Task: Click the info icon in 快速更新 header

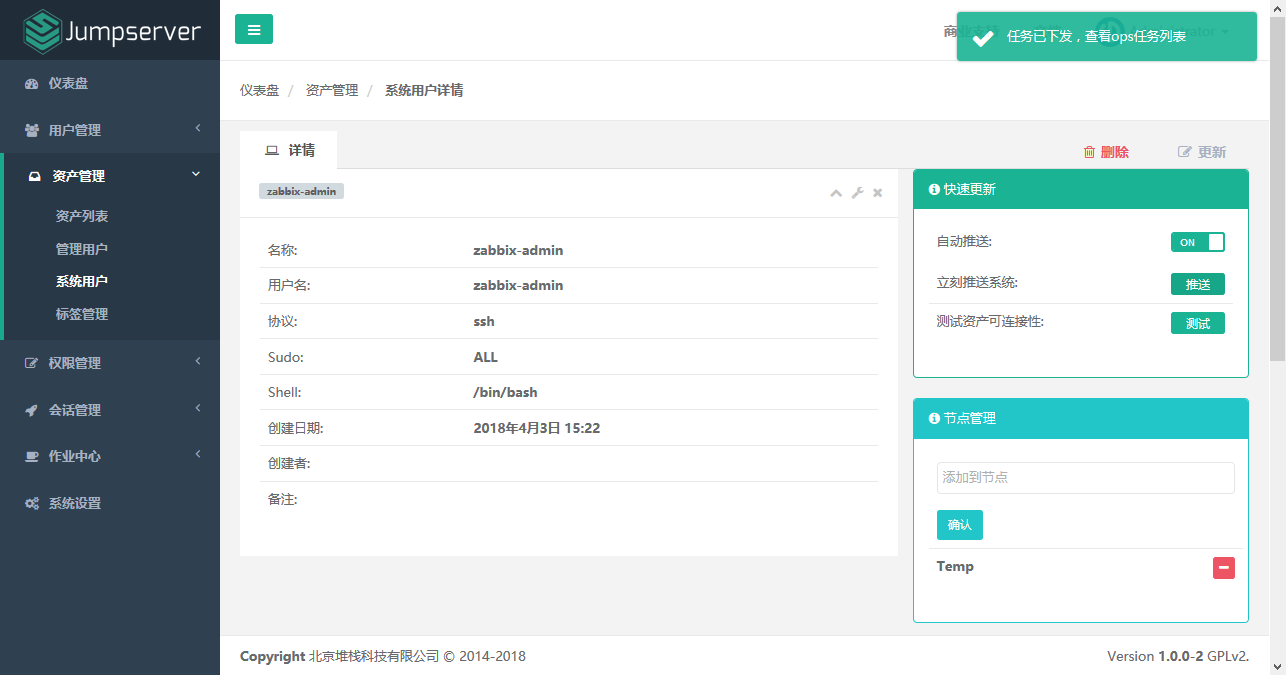Action: [x=934, y=189]
